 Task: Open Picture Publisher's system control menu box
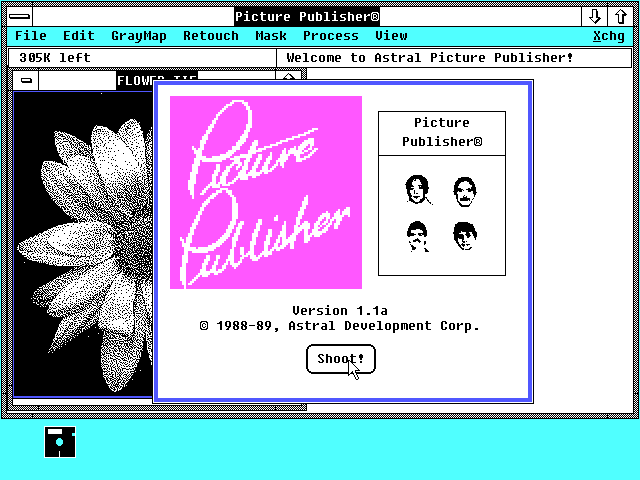20,16
